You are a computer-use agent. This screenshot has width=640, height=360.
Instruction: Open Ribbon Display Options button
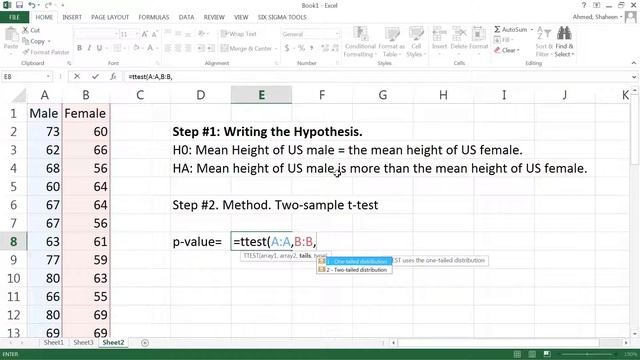(x=597, y=5)
